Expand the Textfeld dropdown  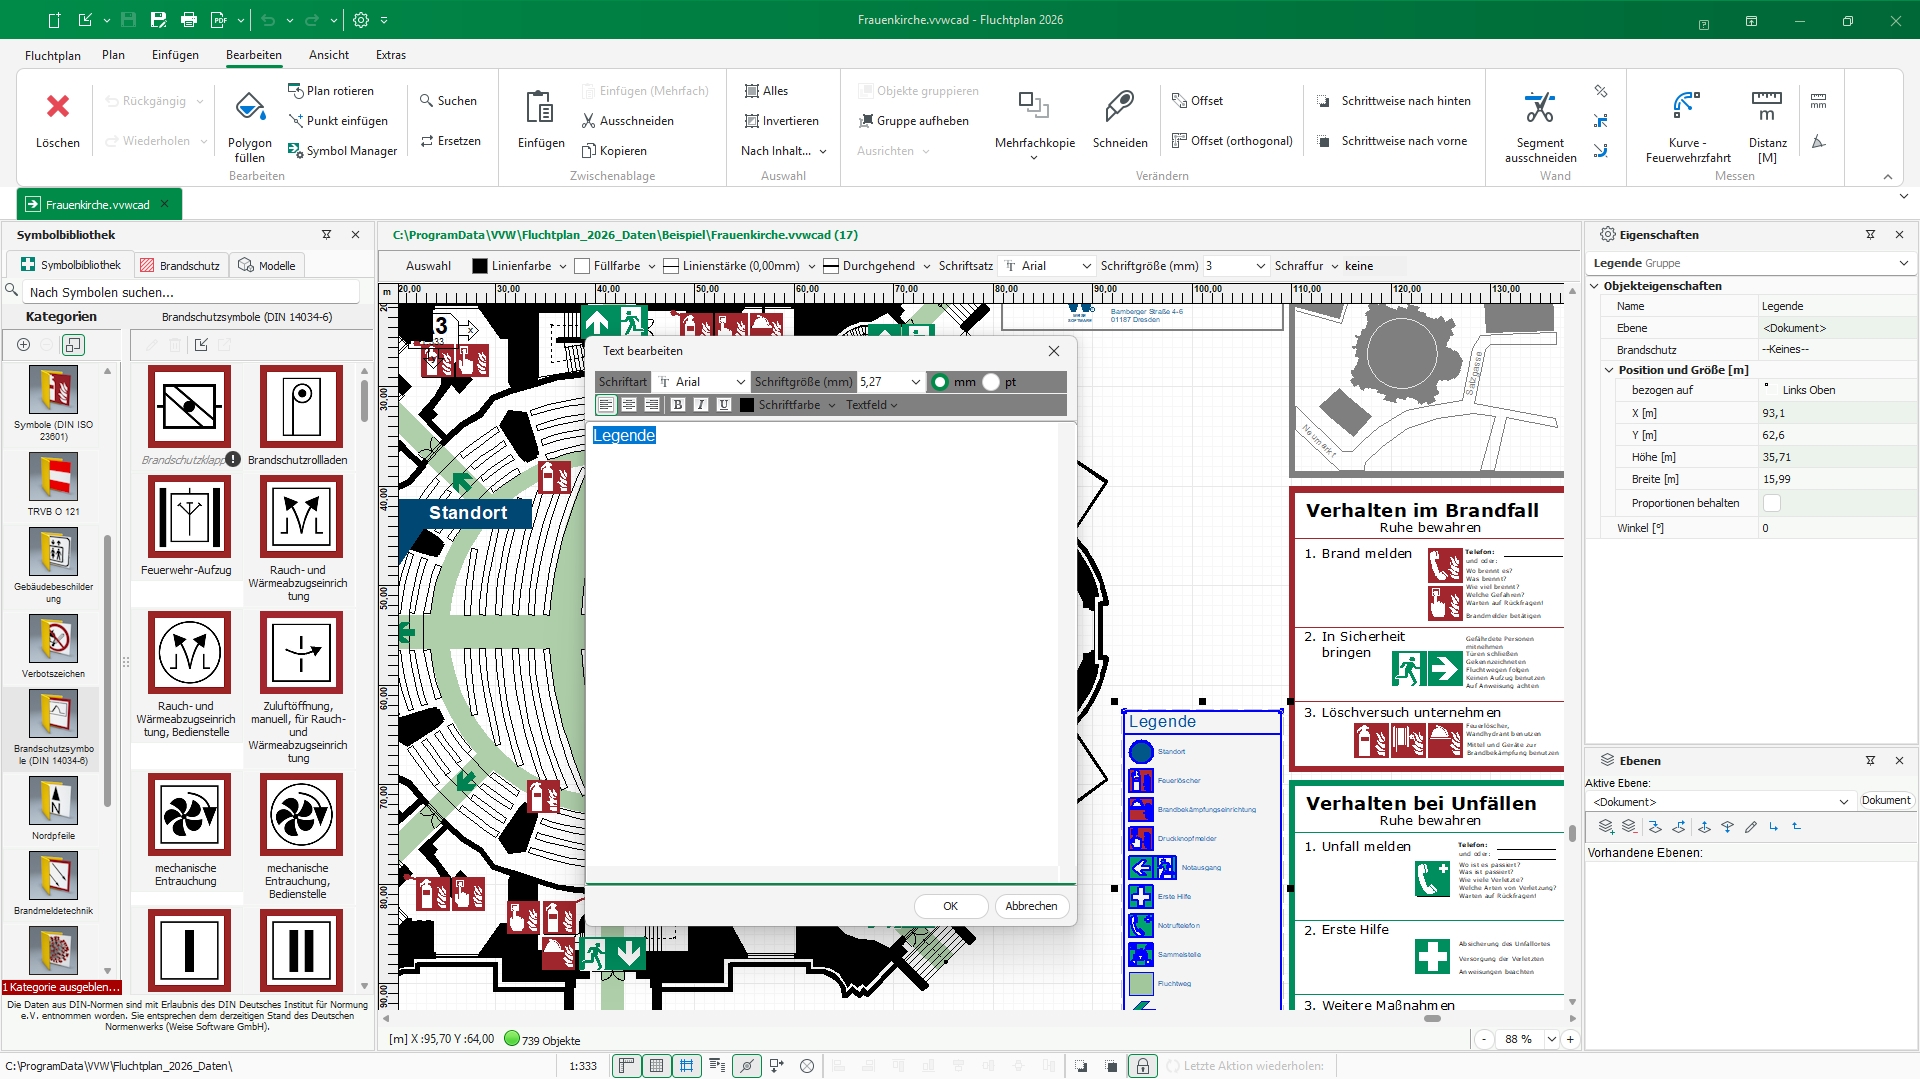872,405
